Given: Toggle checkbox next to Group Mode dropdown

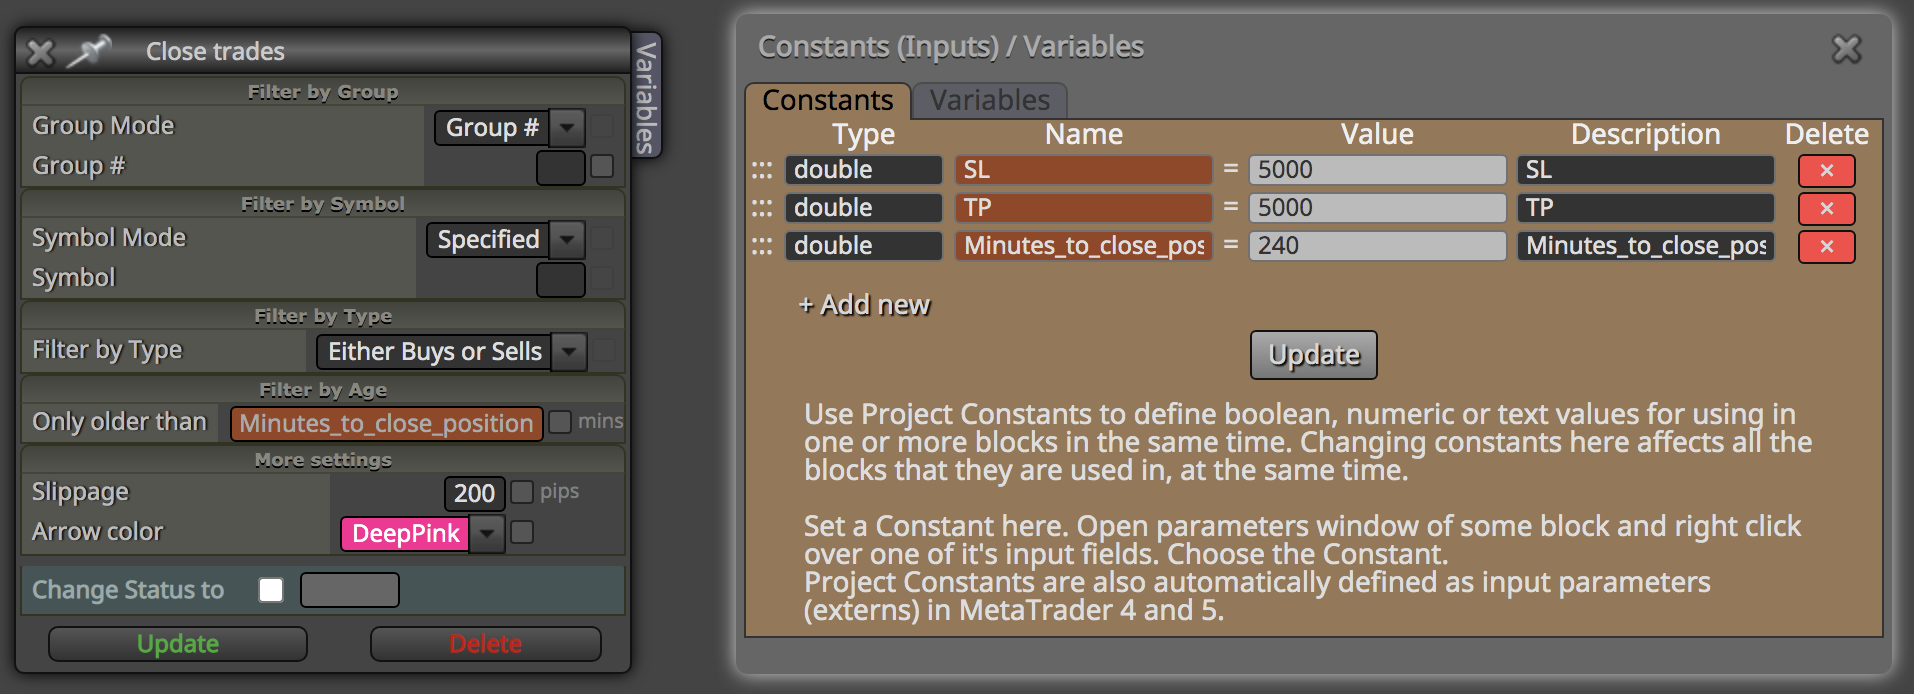Looking at the screenshot, I should (x=602, y=126).
